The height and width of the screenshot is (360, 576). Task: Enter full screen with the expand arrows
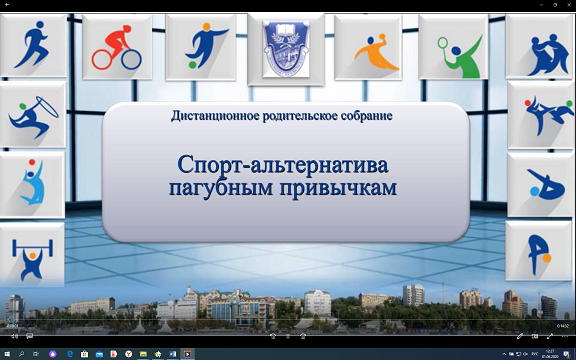[x=550, y=336]
